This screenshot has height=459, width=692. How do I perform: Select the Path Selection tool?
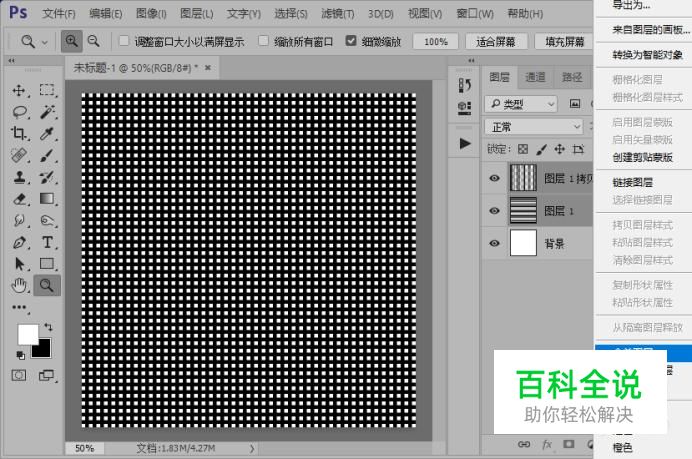(19, 263)
